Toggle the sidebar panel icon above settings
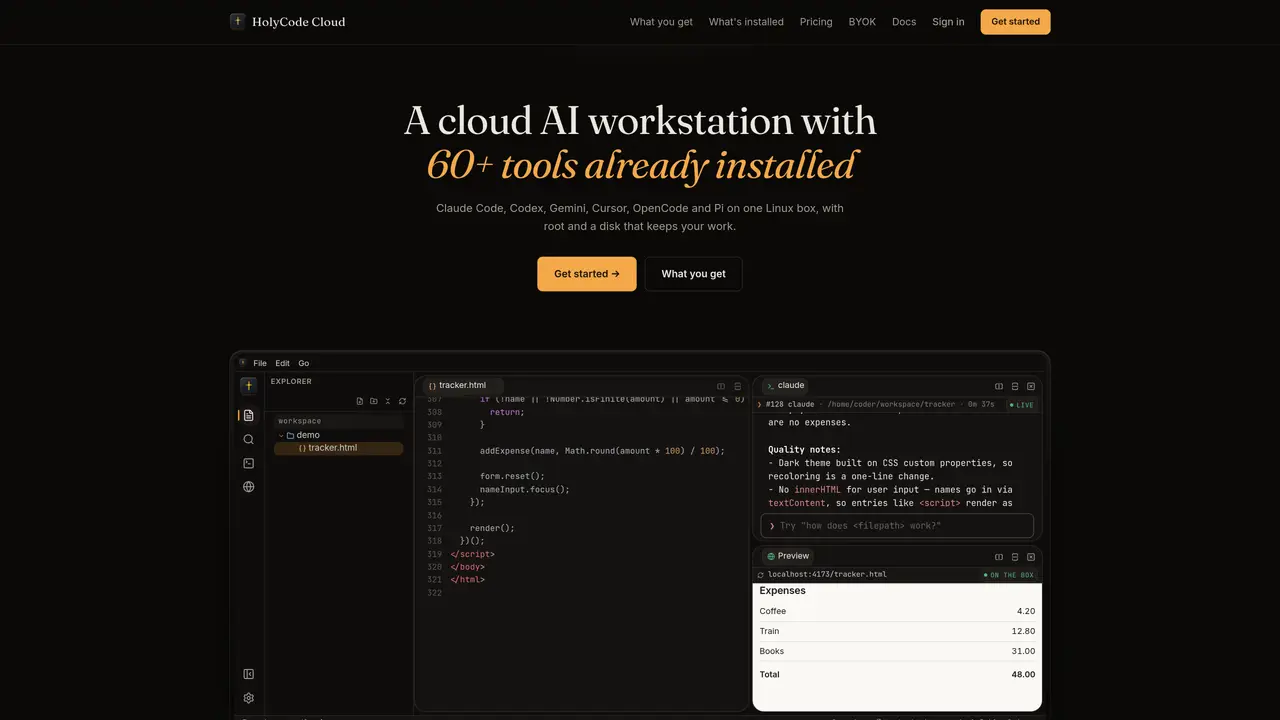This screenshot has height=720, width=1280. [x=248, y=674]
